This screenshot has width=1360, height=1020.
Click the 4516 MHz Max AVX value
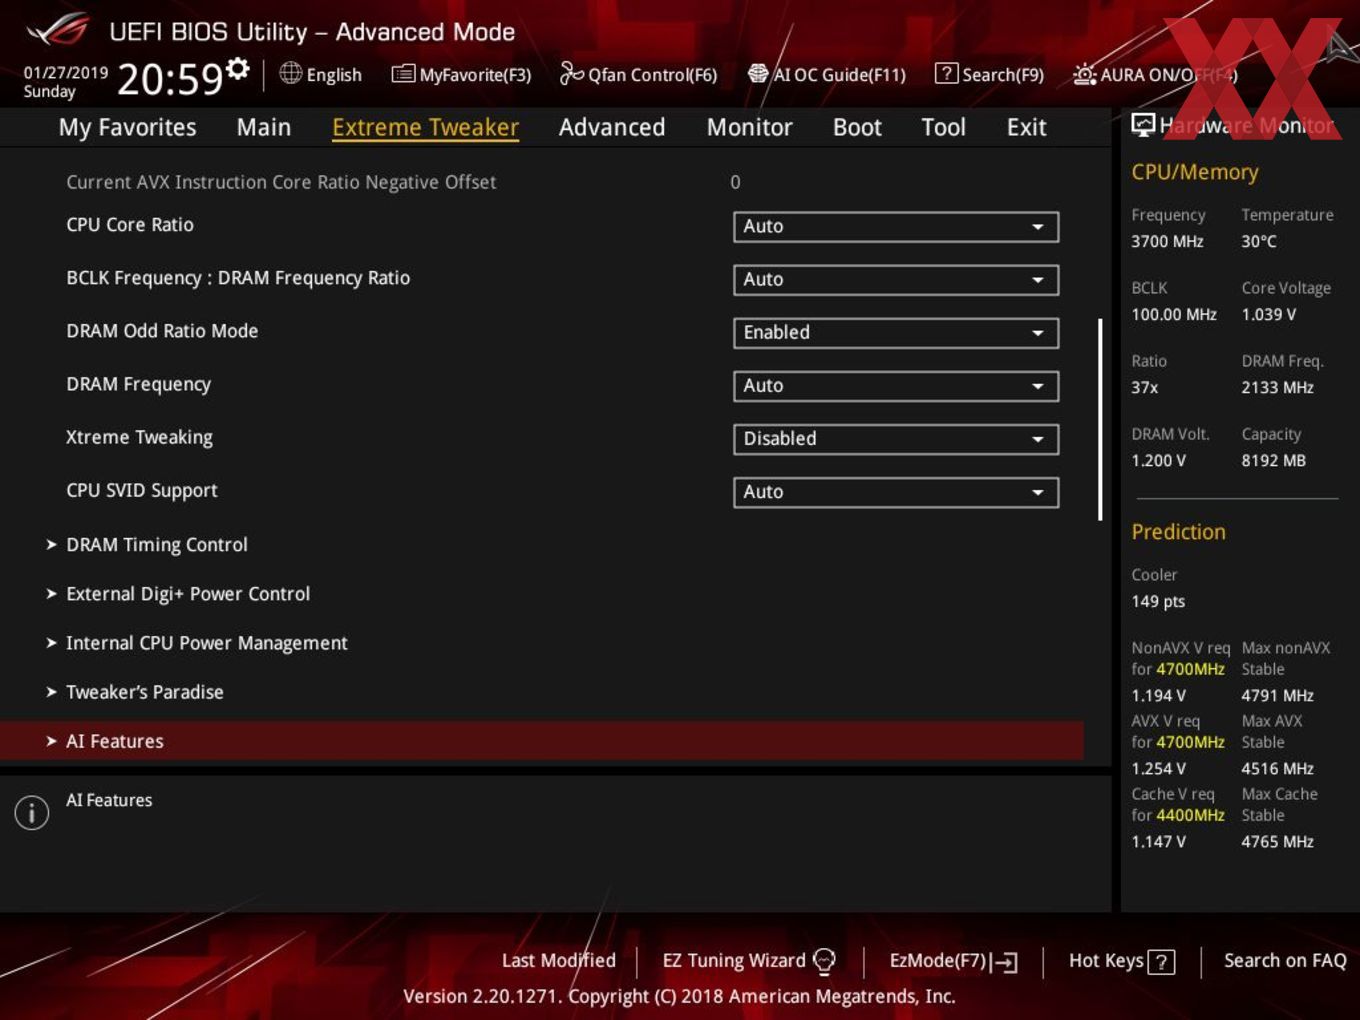tap(1277, 768)
